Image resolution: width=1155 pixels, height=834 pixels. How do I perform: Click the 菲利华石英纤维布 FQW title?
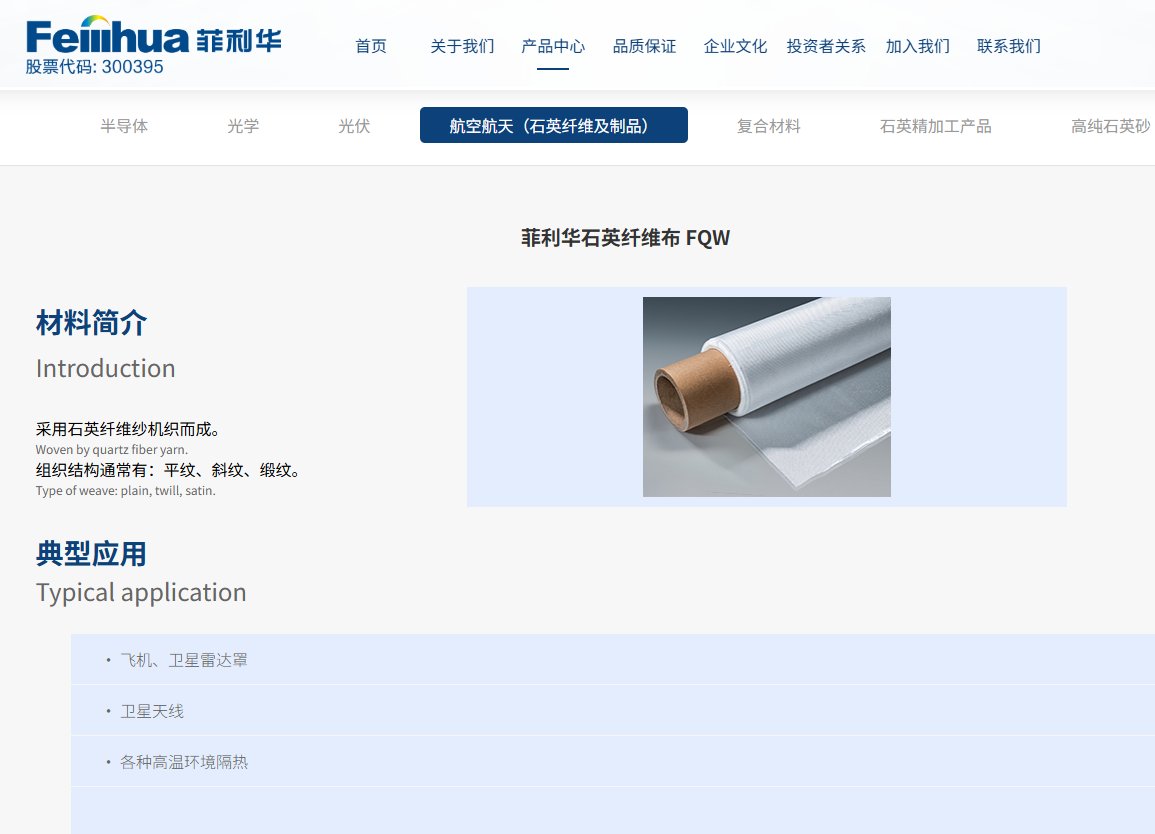(x=625, y=238)
